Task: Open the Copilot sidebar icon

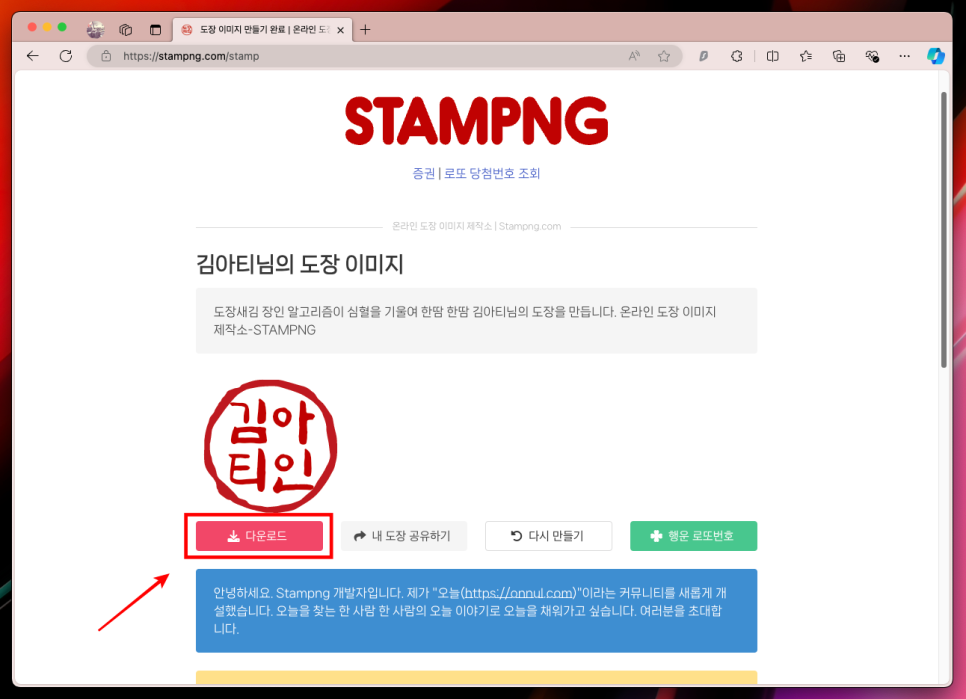Action: click(936, 56)
